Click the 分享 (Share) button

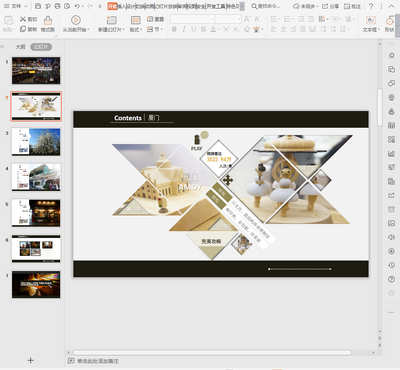[330, 6]
